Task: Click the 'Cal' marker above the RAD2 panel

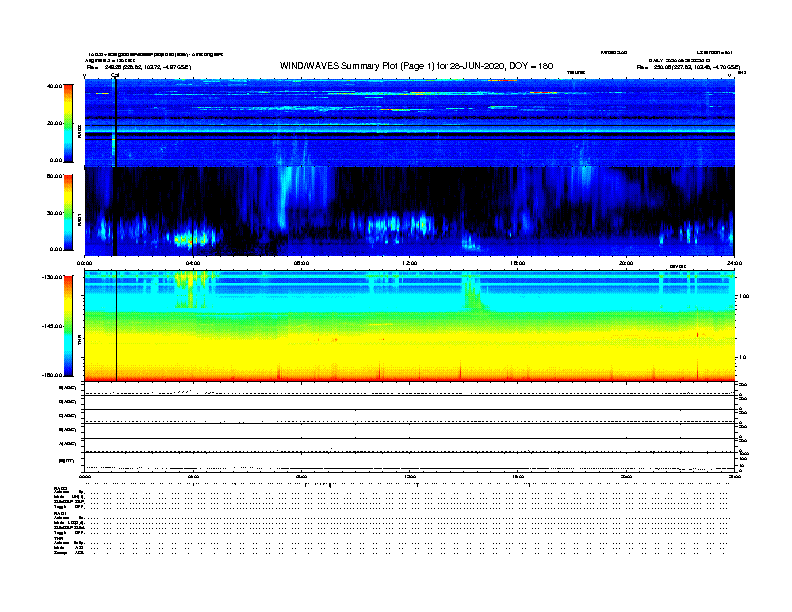Action: click(x=115, y=75)
